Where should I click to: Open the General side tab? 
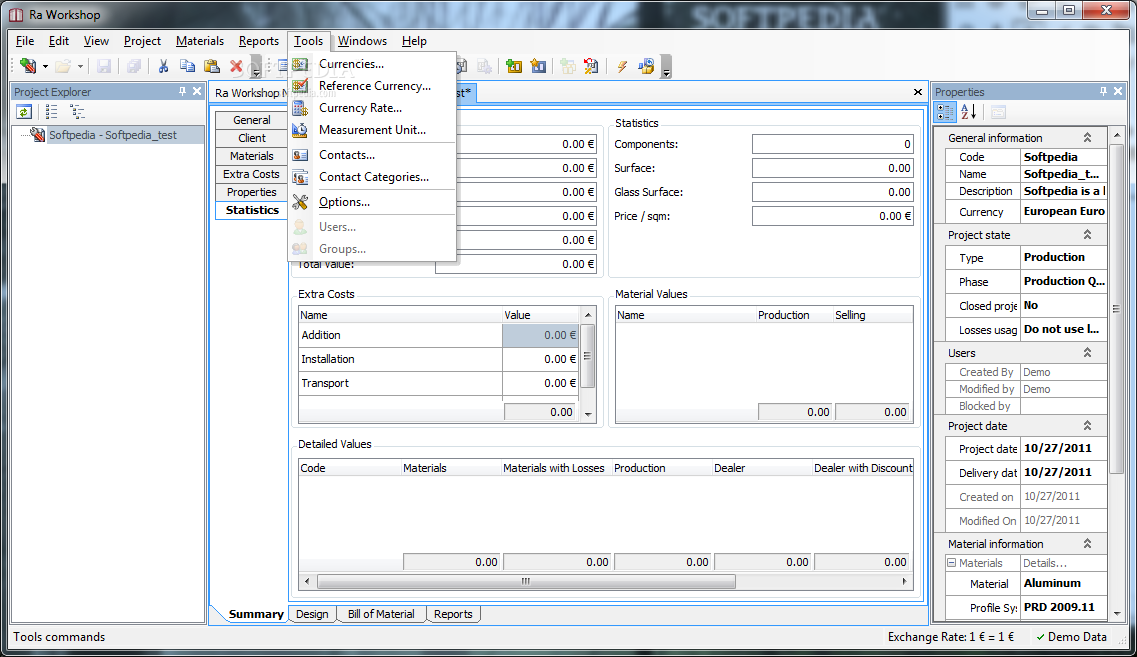tap(252, 120)
